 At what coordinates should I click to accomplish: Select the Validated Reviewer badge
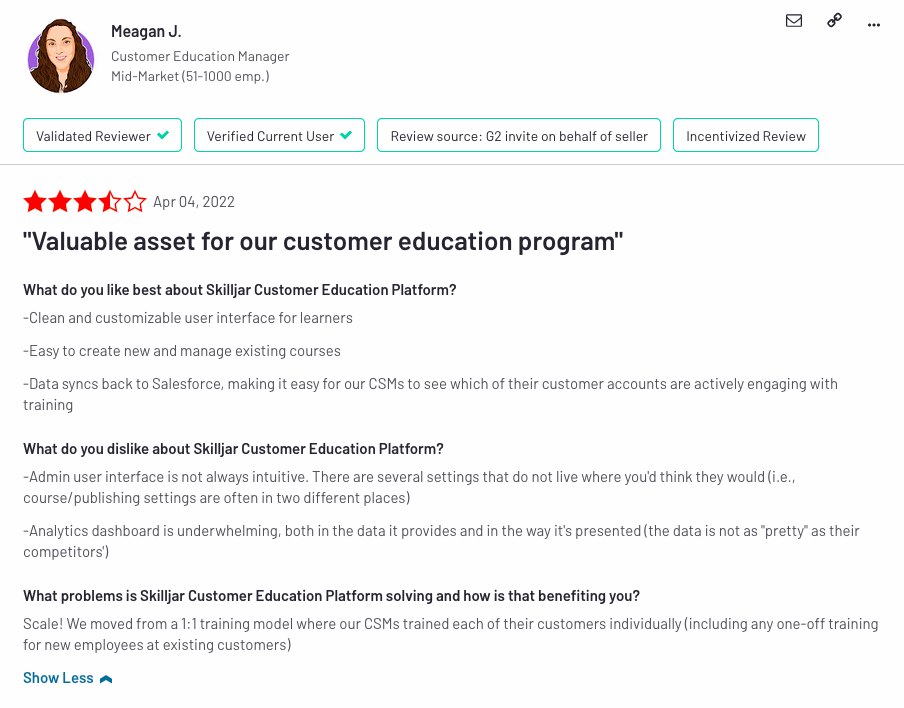pos(103,135)
